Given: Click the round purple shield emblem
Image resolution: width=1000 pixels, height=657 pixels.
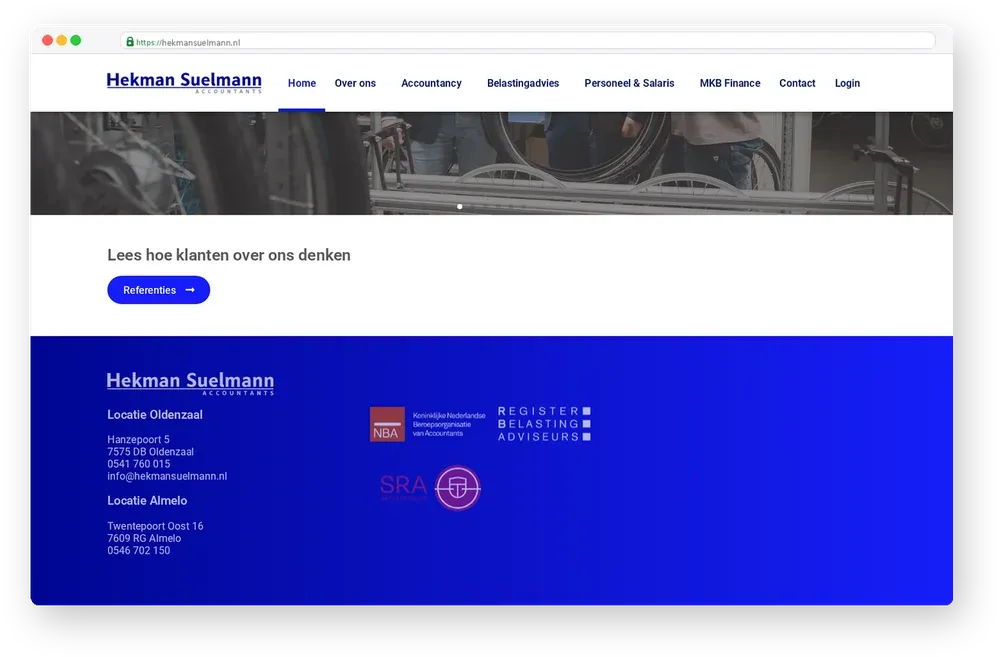Looking at the screenshot, I should (x=457, y=488).
